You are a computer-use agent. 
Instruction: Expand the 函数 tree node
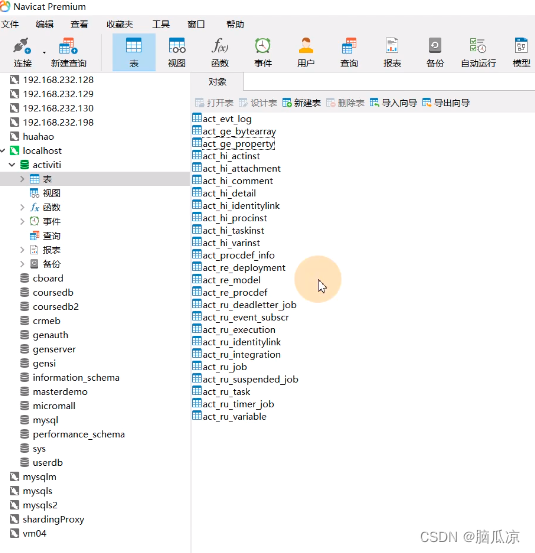22,207
